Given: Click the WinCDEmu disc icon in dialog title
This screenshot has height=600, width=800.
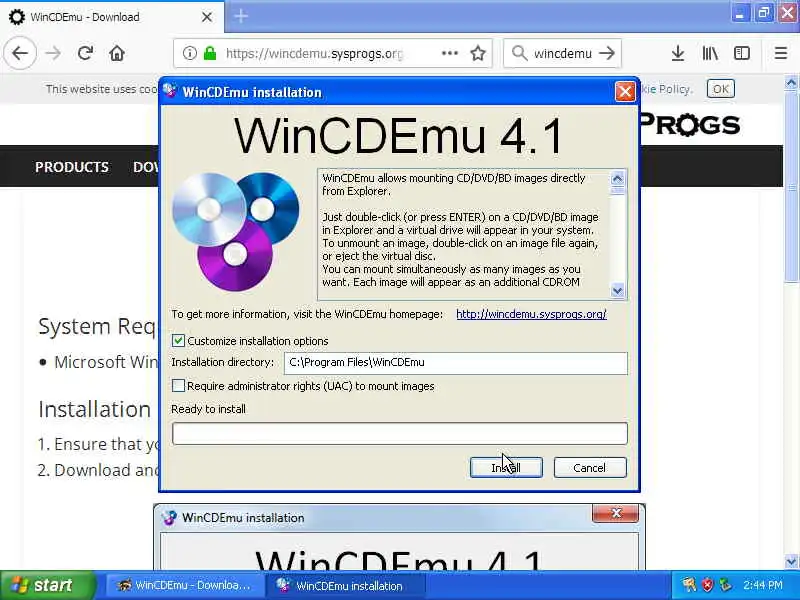Looking at the screenshot, I should tap(169, 91).
